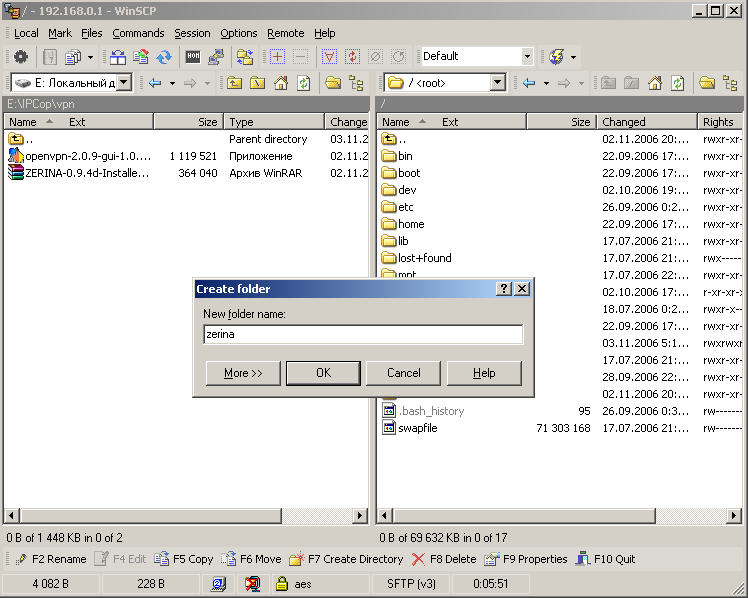Screen dimensions: 748x598
Task: Open the Options menu
Action: pyautogui.click(x=239, y=33)
